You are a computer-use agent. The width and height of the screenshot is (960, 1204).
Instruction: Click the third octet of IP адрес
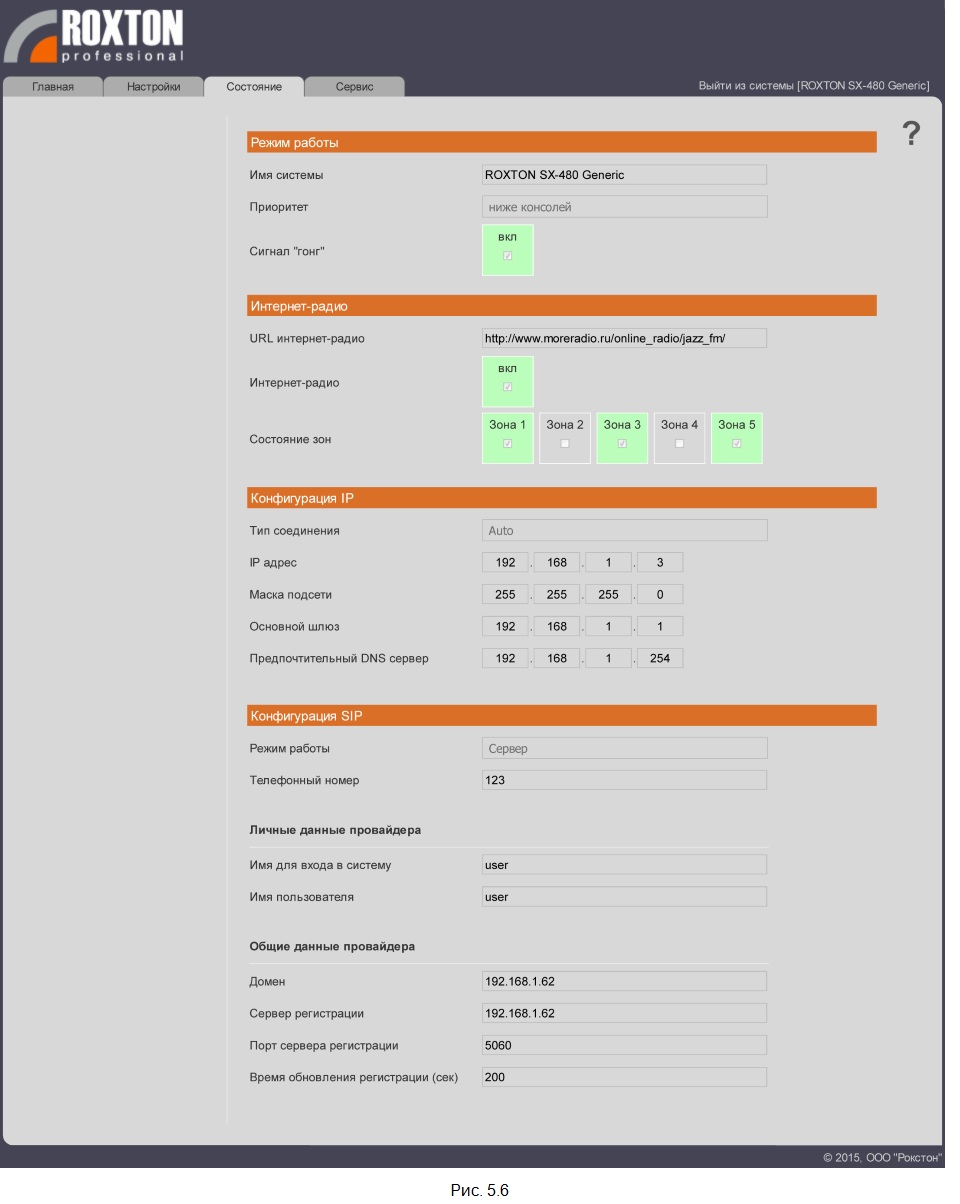click(608, 562)
